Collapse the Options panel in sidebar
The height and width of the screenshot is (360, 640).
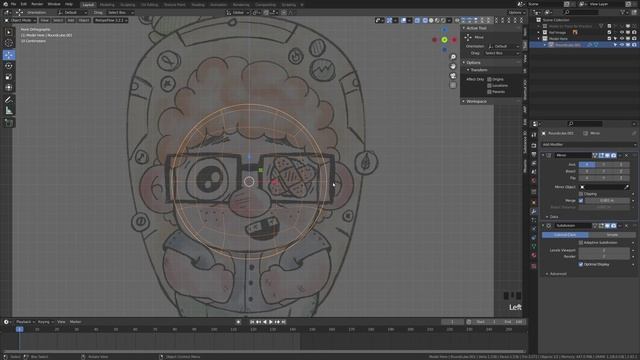click(x=464, y=63)
